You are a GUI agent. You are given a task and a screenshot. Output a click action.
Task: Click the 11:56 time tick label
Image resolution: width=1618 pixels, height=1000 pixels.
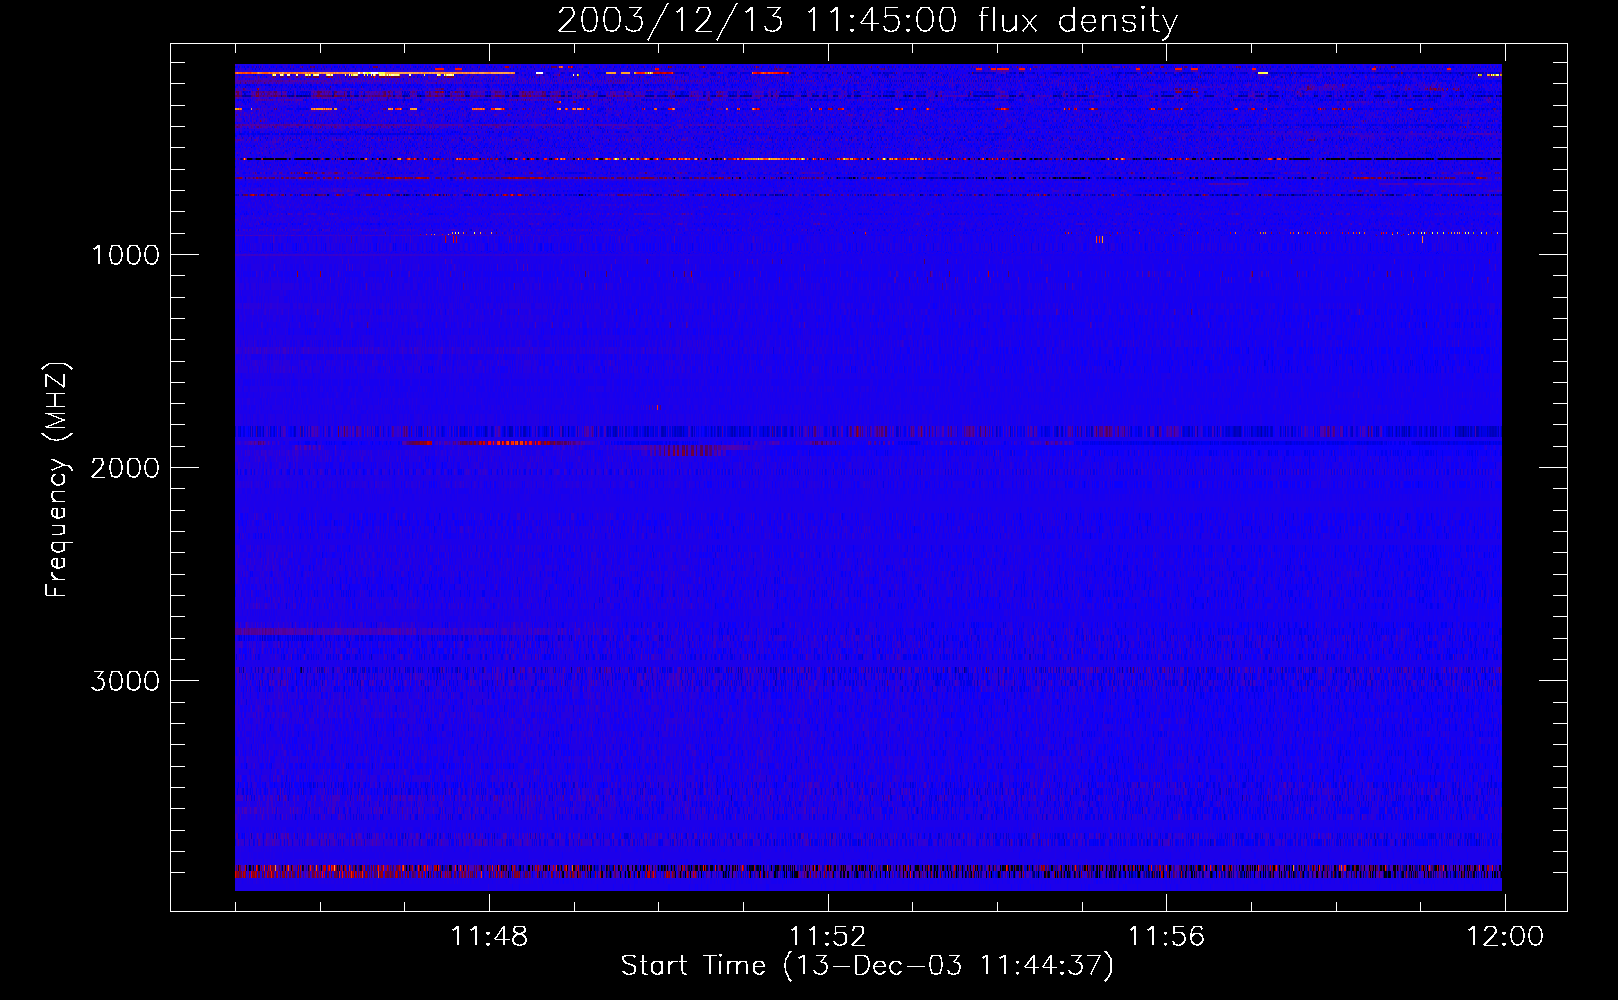pos(1166,937)
